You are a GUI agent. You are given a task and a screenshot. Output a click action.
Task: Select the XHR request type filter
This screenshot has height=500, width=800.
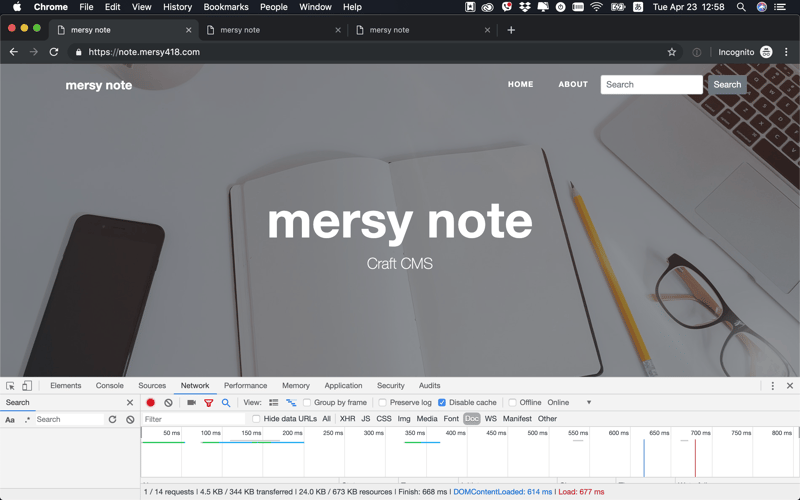pos(347,419)
